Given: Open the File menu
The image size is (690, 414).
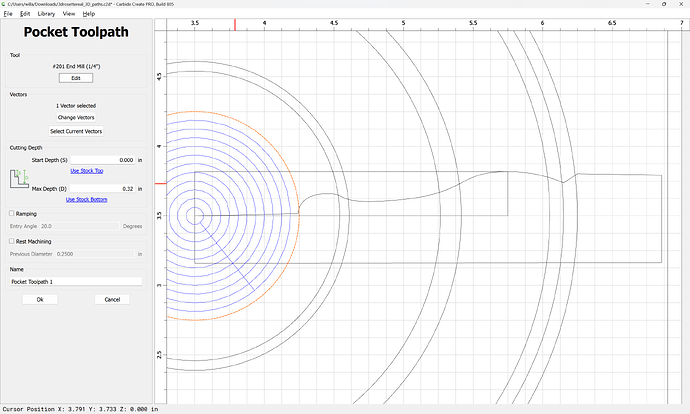Looking at the screenshot, I should pos(8,15).
